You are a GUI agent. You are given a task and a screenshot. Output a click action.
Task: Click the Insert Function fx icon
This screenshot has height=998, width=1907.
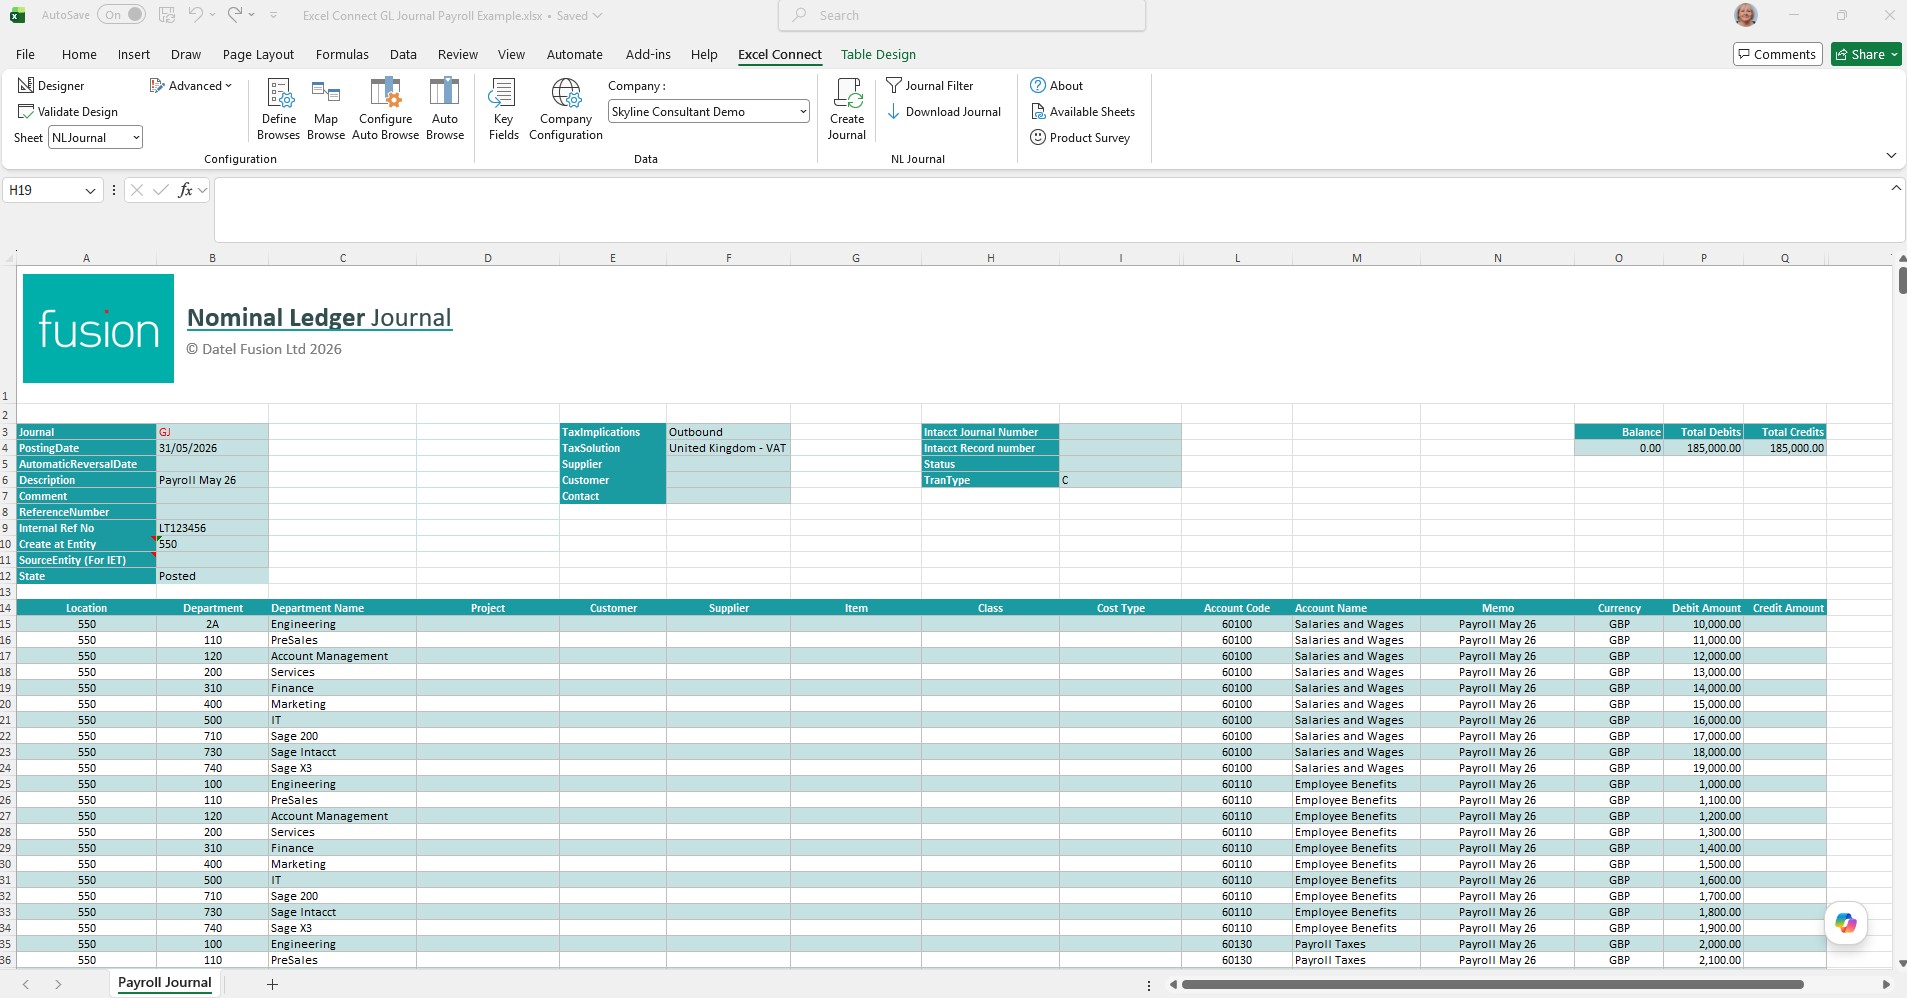(185, 190)
